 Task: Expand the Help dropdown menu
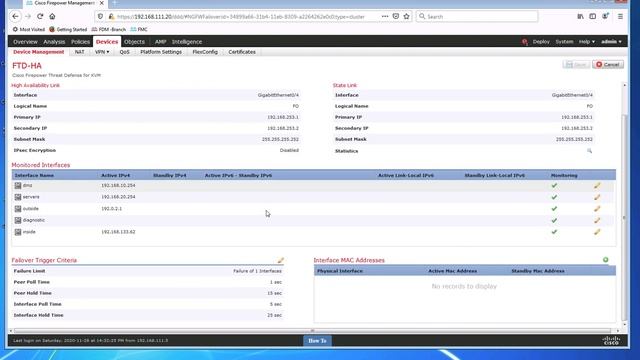tap(587, 42)
